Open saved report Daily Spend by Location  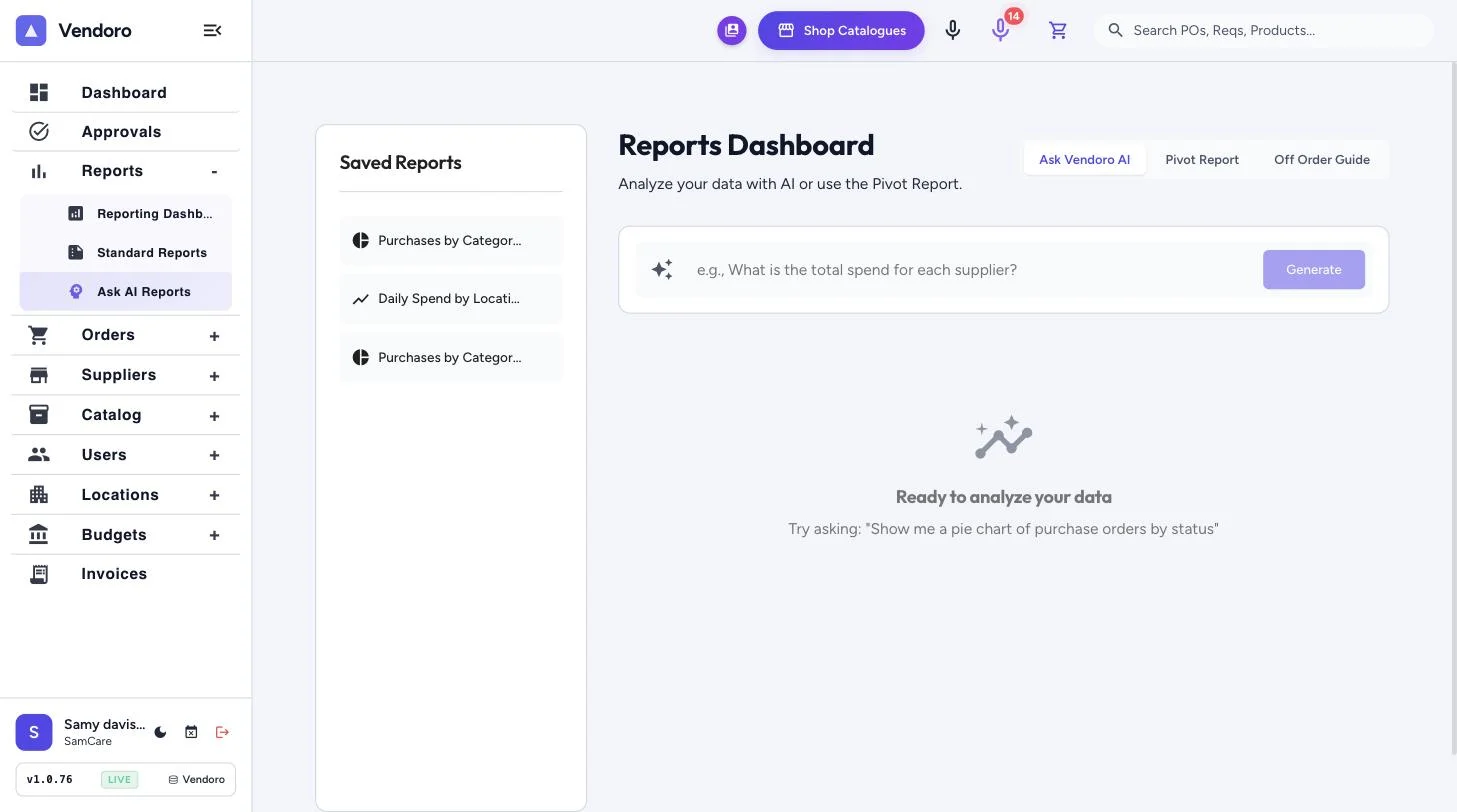451,299
